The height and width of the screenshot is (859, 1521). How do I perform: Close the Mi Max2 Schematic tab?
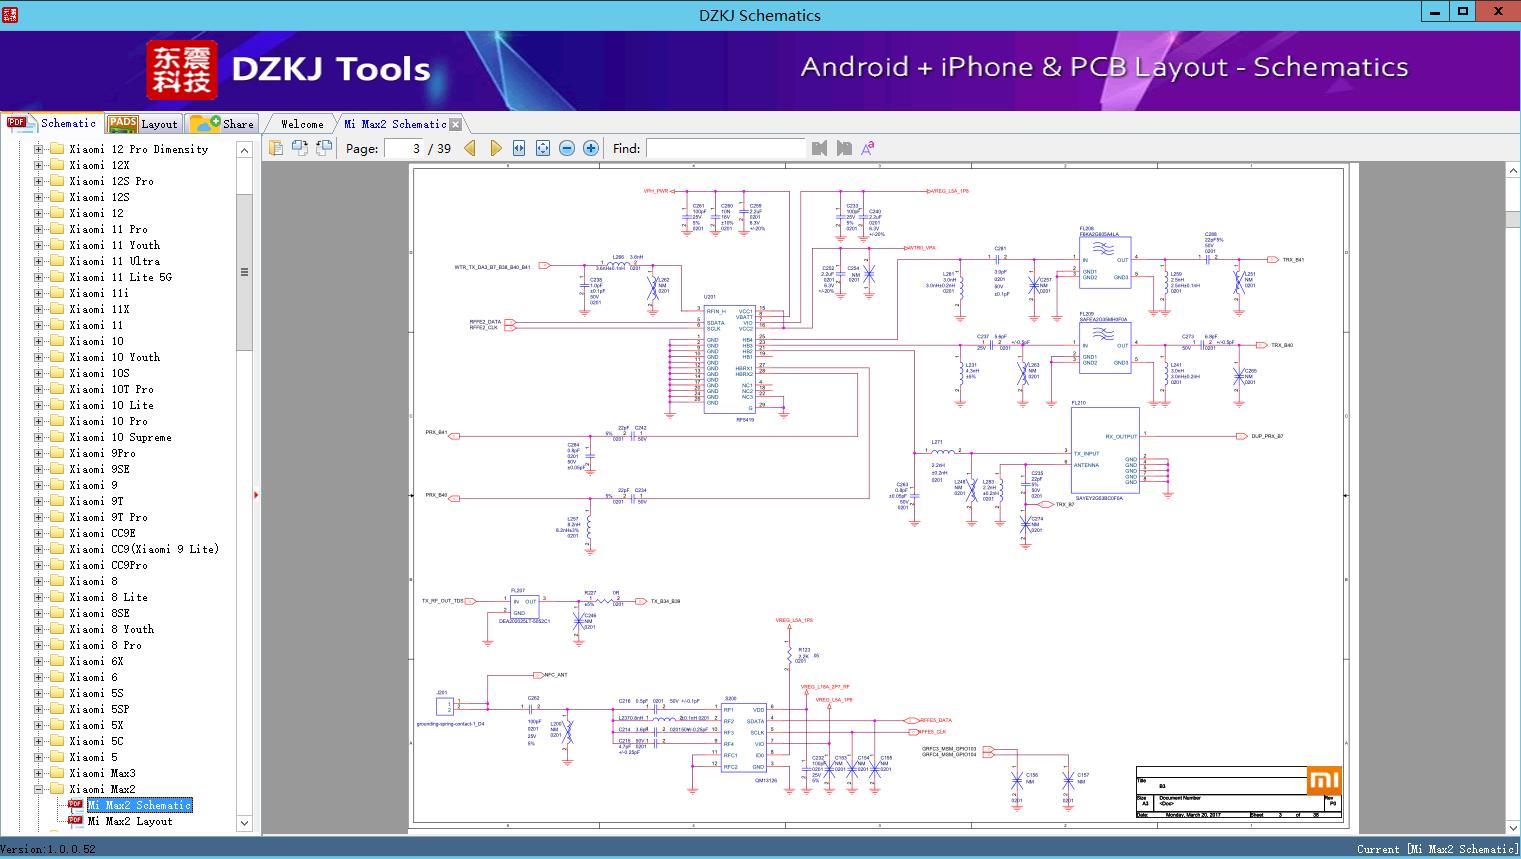(x=455, y=125)
